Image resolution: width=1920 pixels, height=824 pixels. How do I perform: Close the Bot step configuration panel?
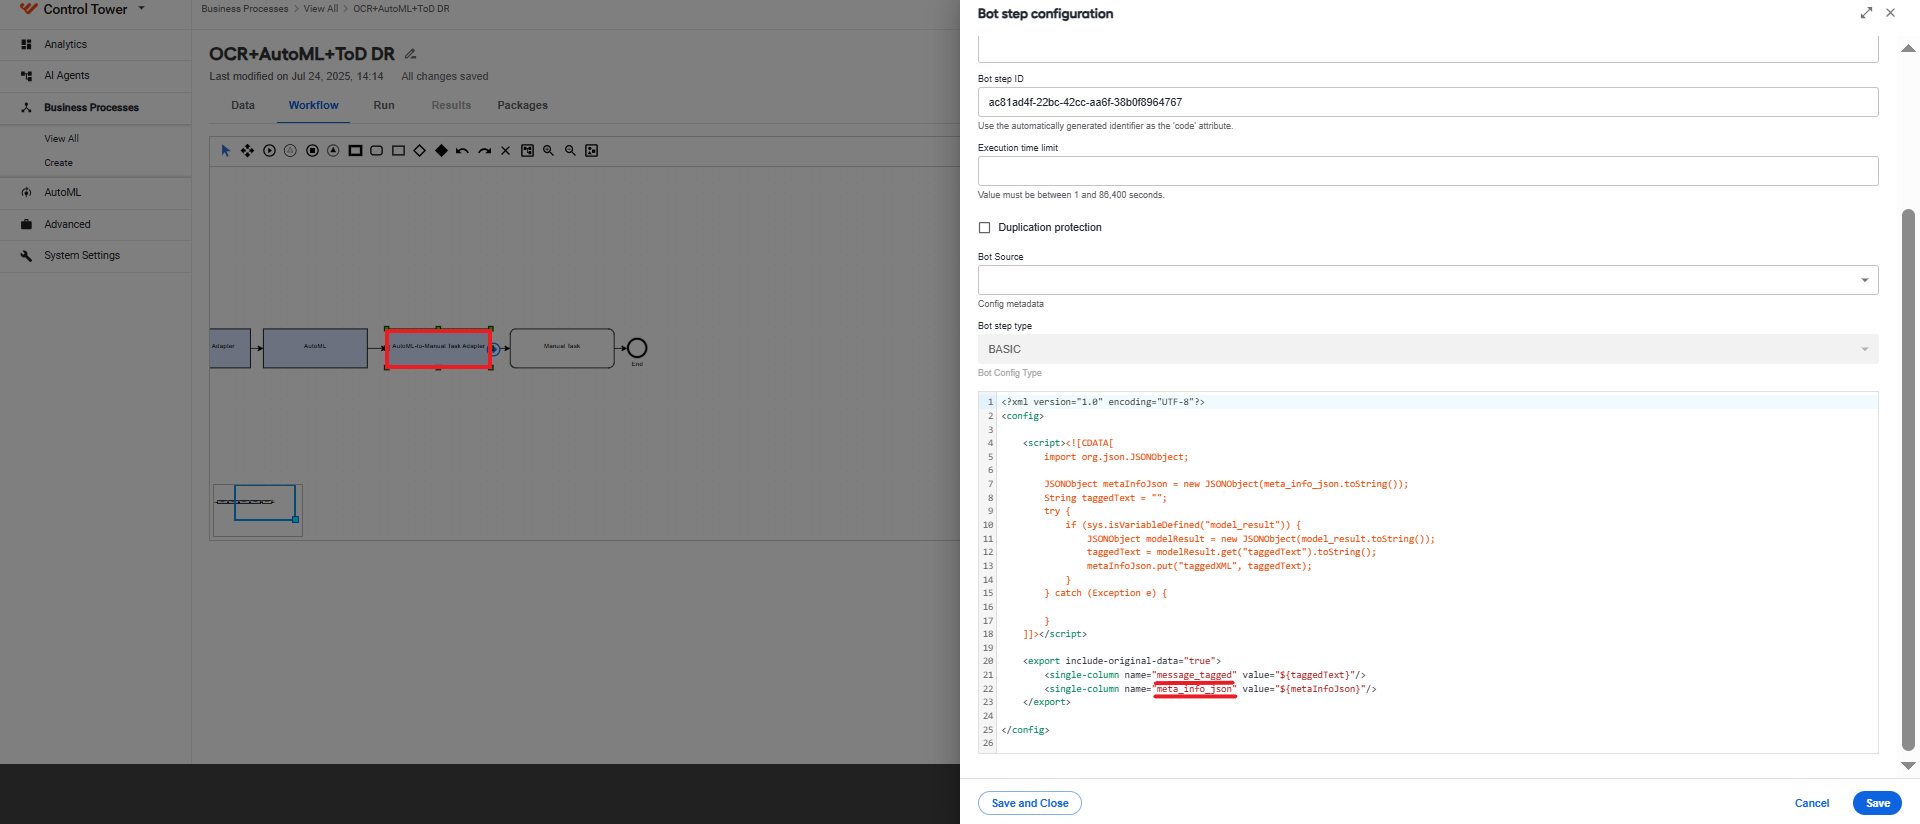[1890, 13]
